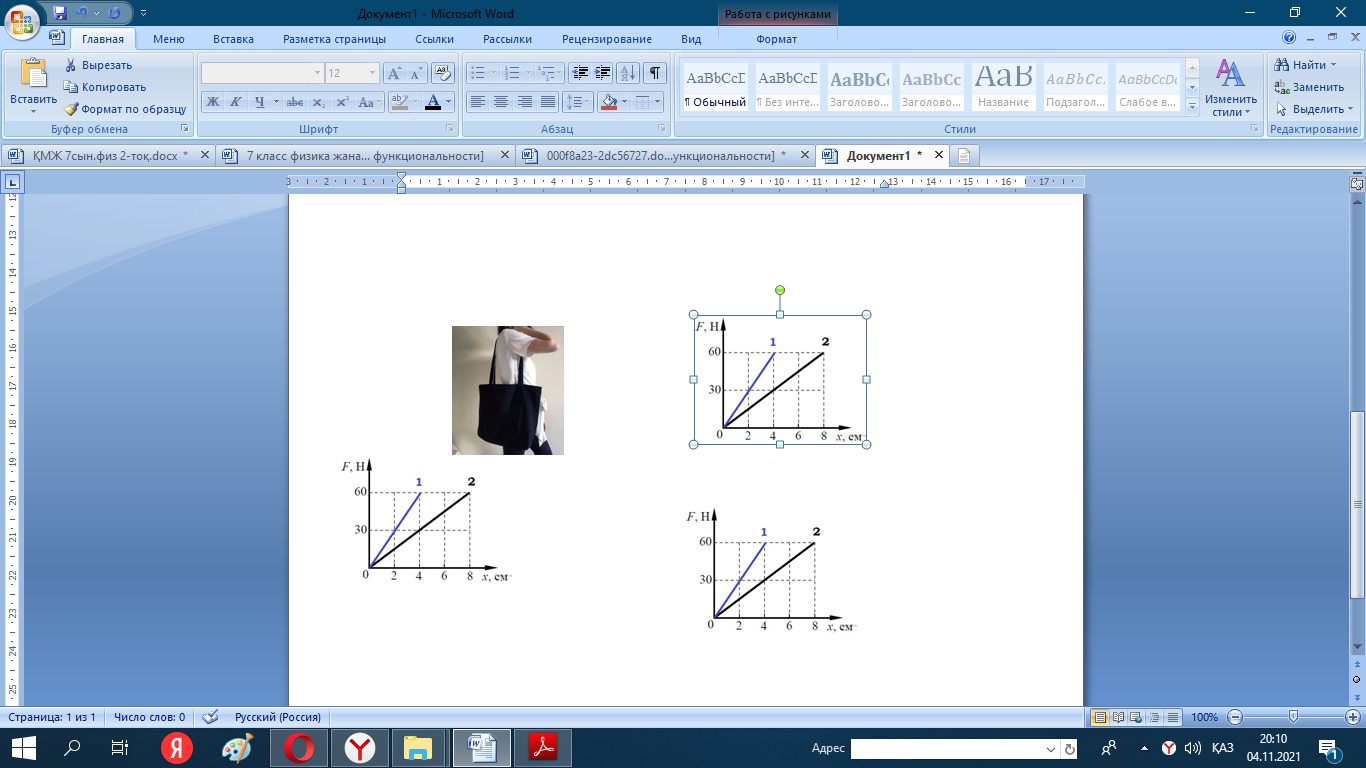Screen dimensions: 1366x768
Task: Switch to the Вставка ribbon tab
Action: point(234,39)
